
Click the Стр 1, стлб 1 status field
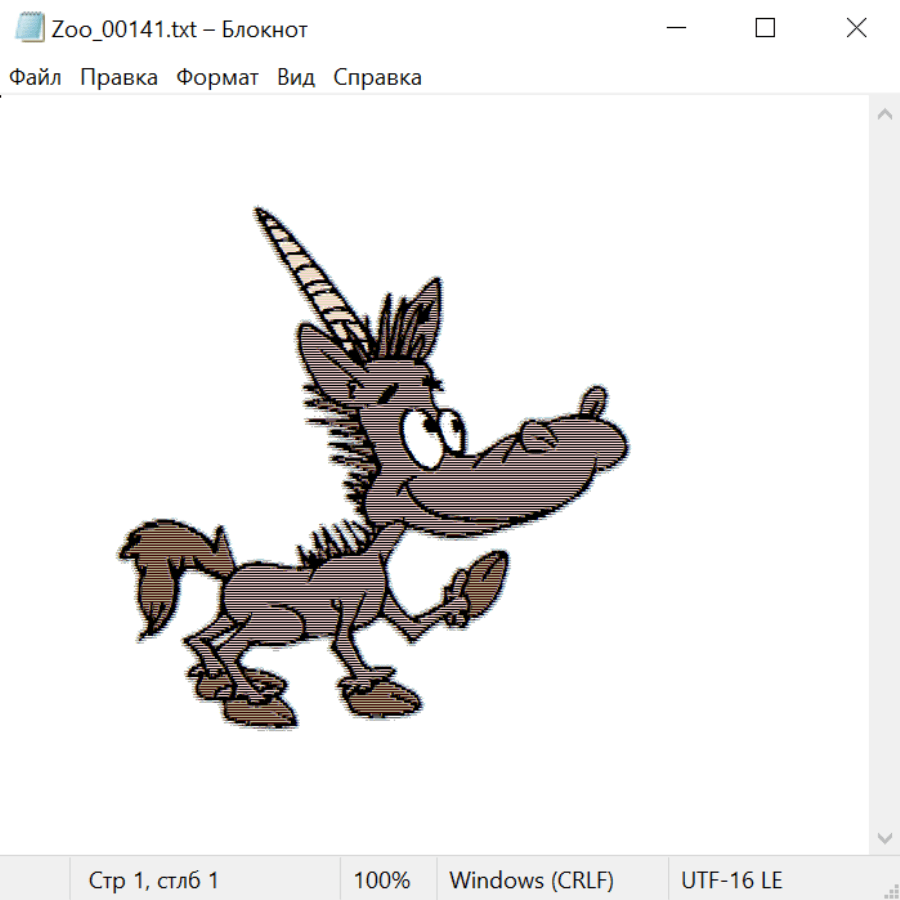(154, 880)
